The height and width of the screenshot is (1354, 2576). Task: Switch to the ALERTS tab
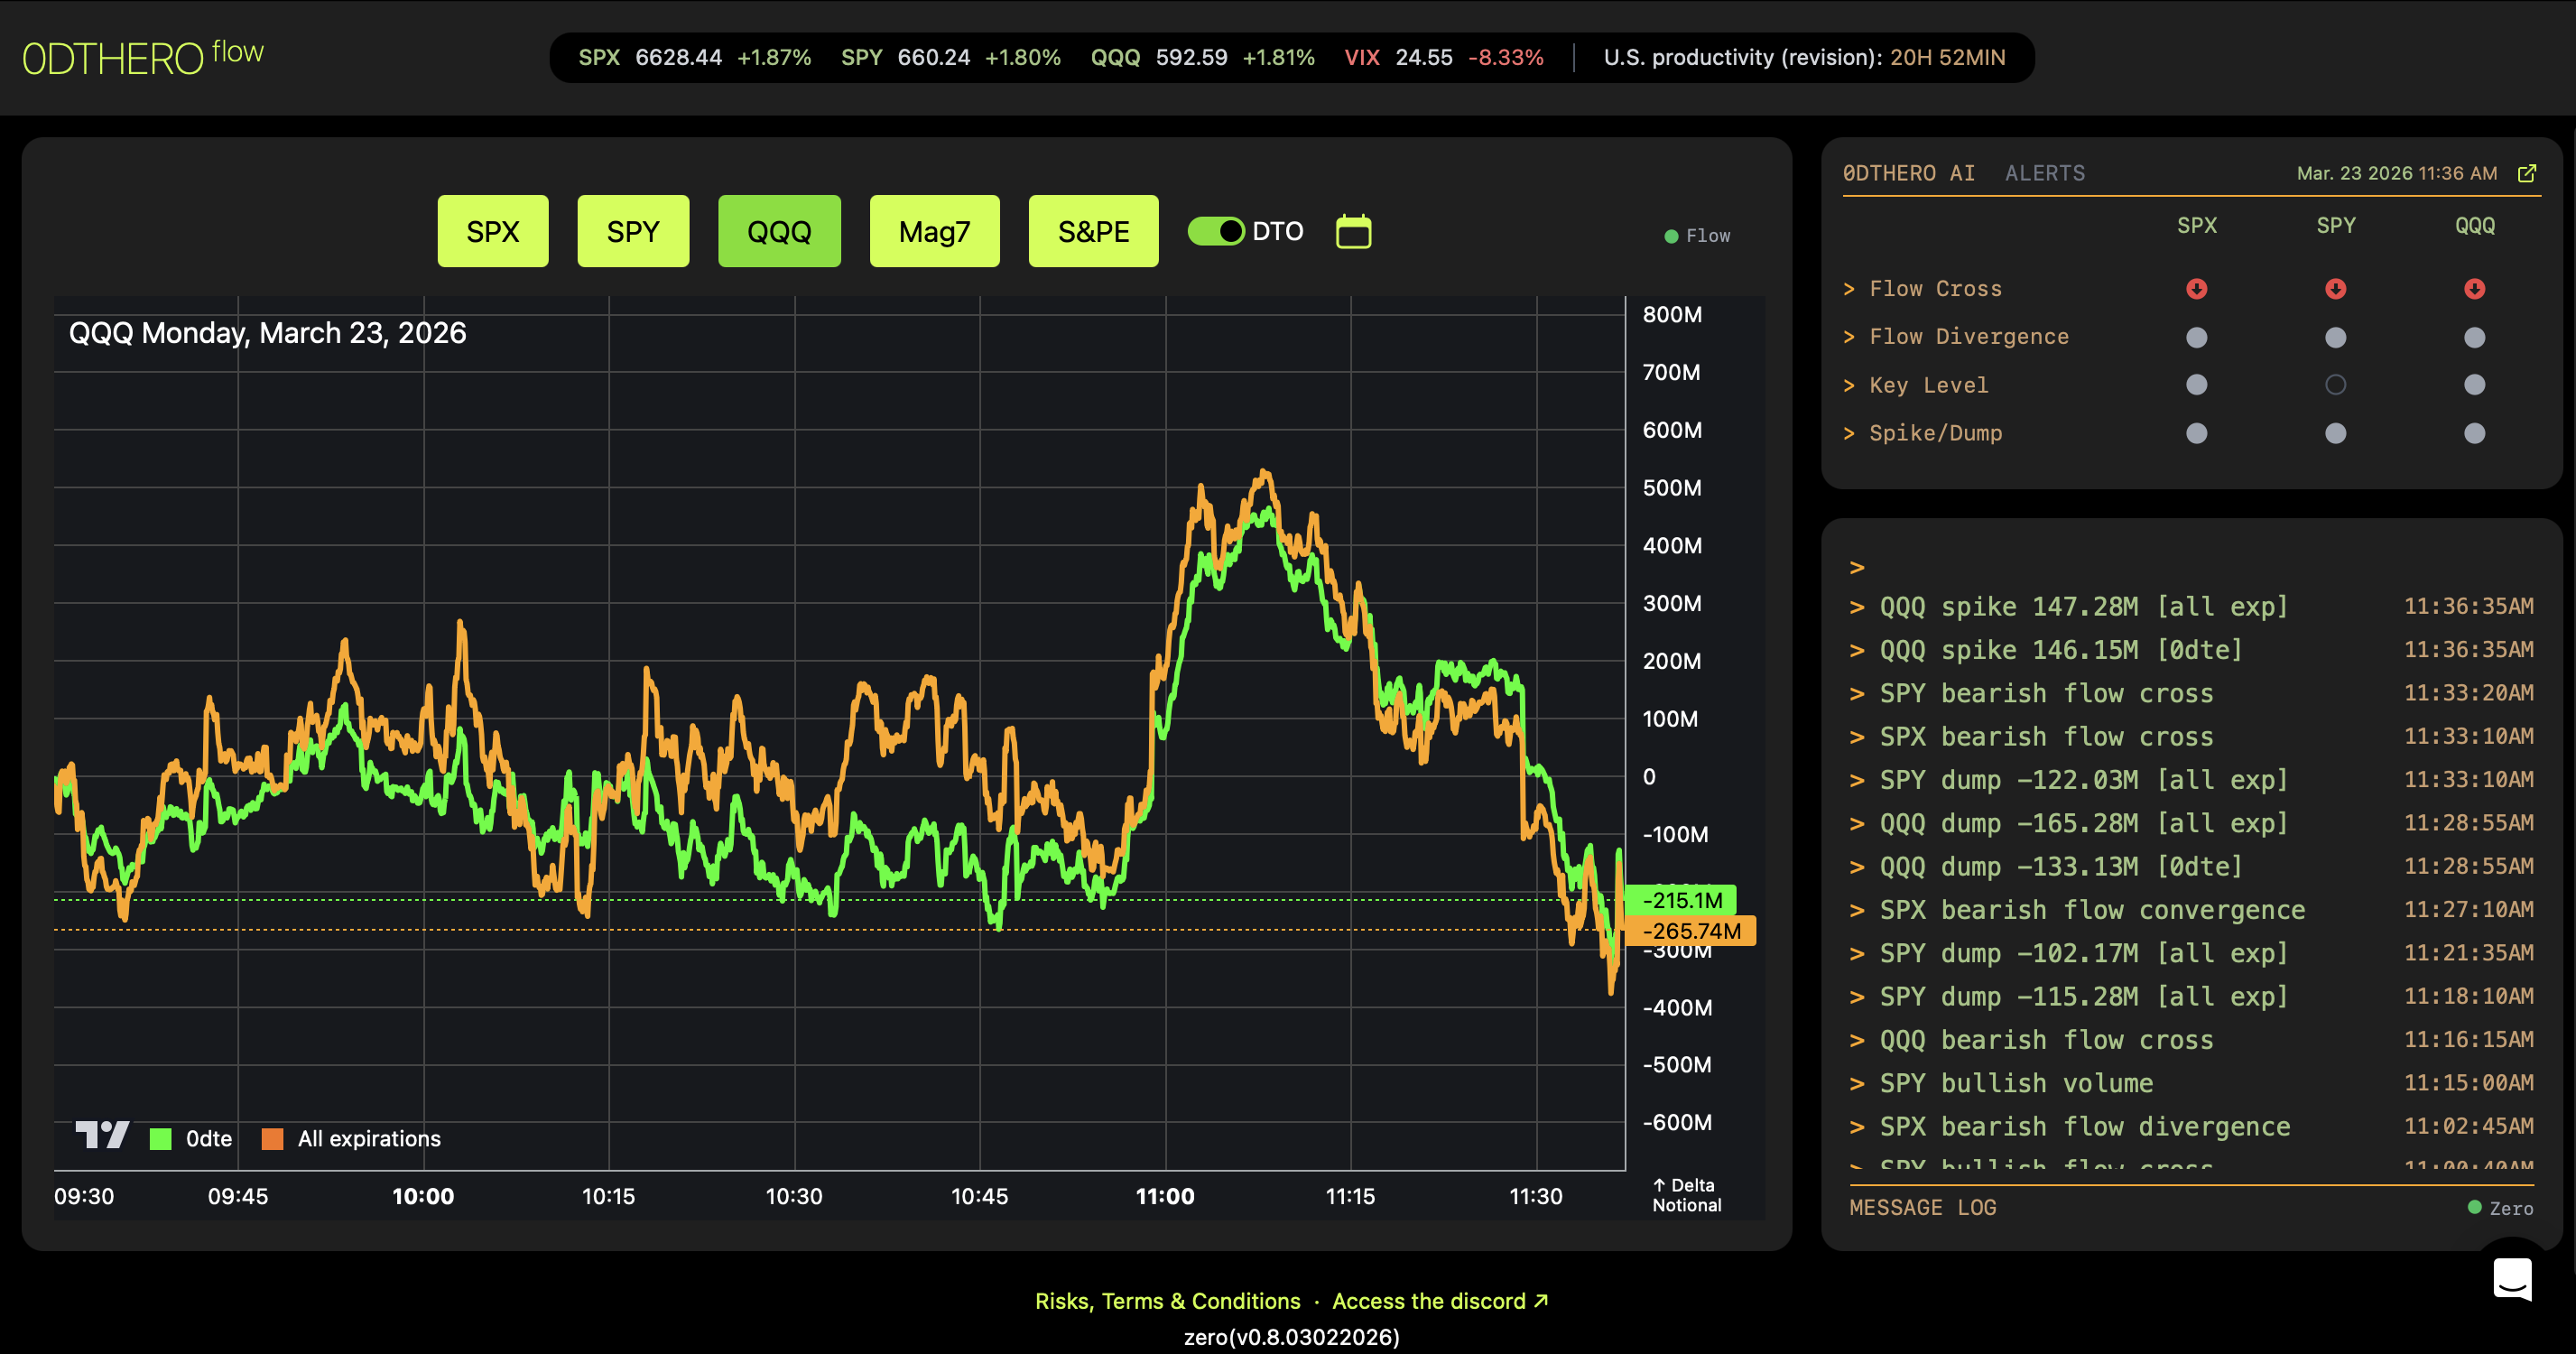pos(2044,172)
